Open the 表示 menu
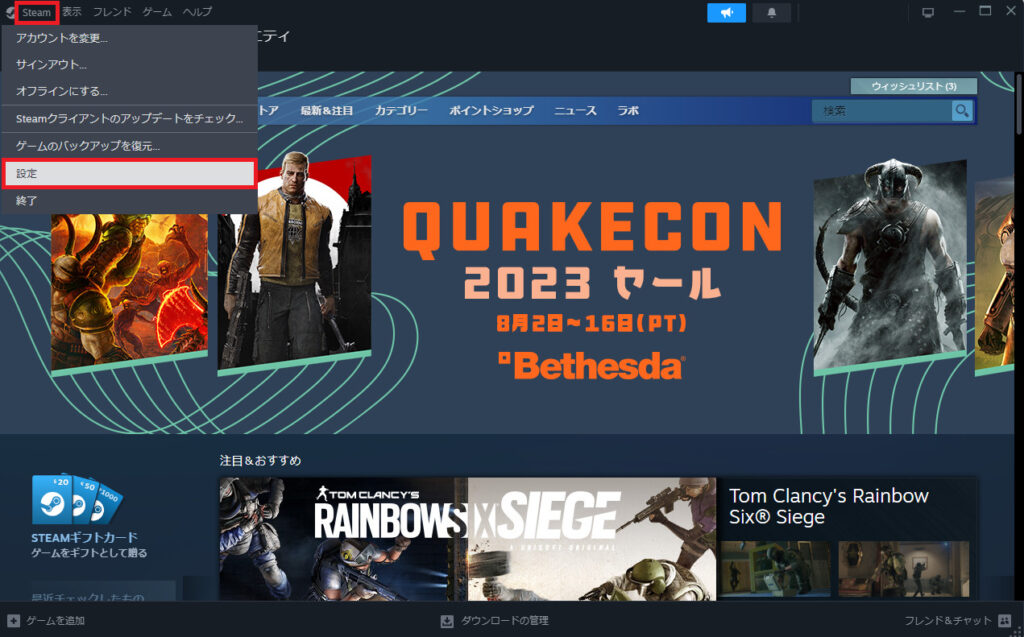The image size is (1024, 637). pyautogui.click(x=72, y=12)
